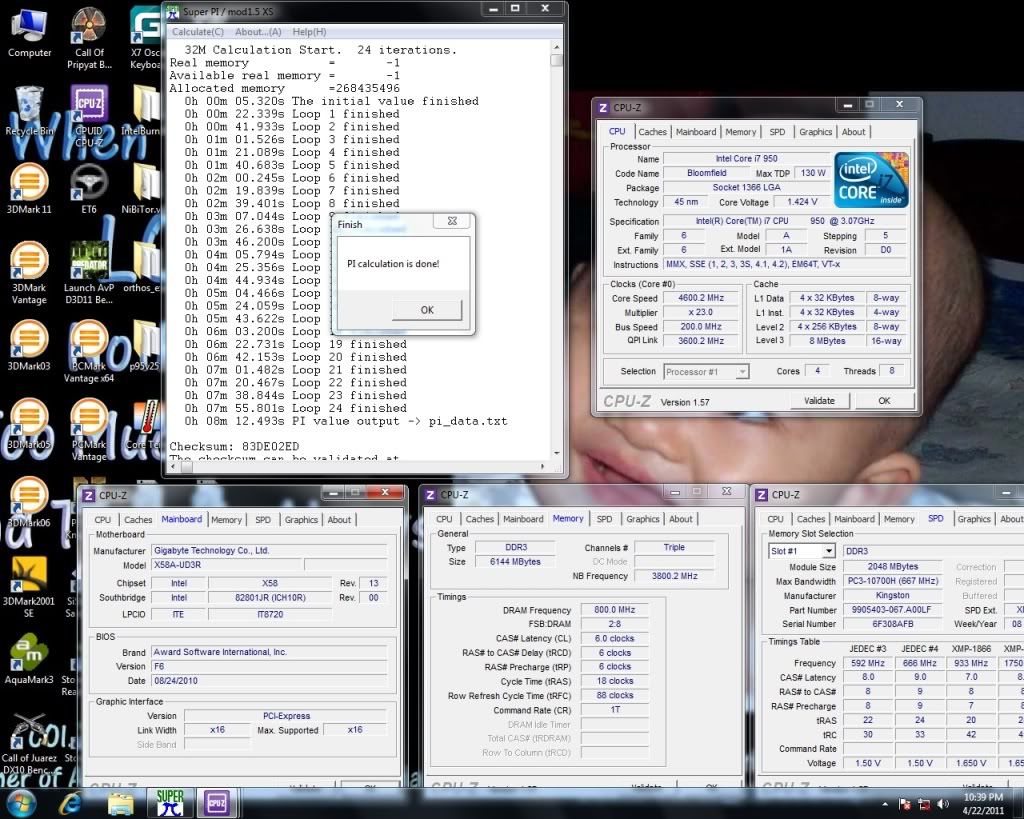Open the About tab in the top-right CPU-Z window

(854, 131)
